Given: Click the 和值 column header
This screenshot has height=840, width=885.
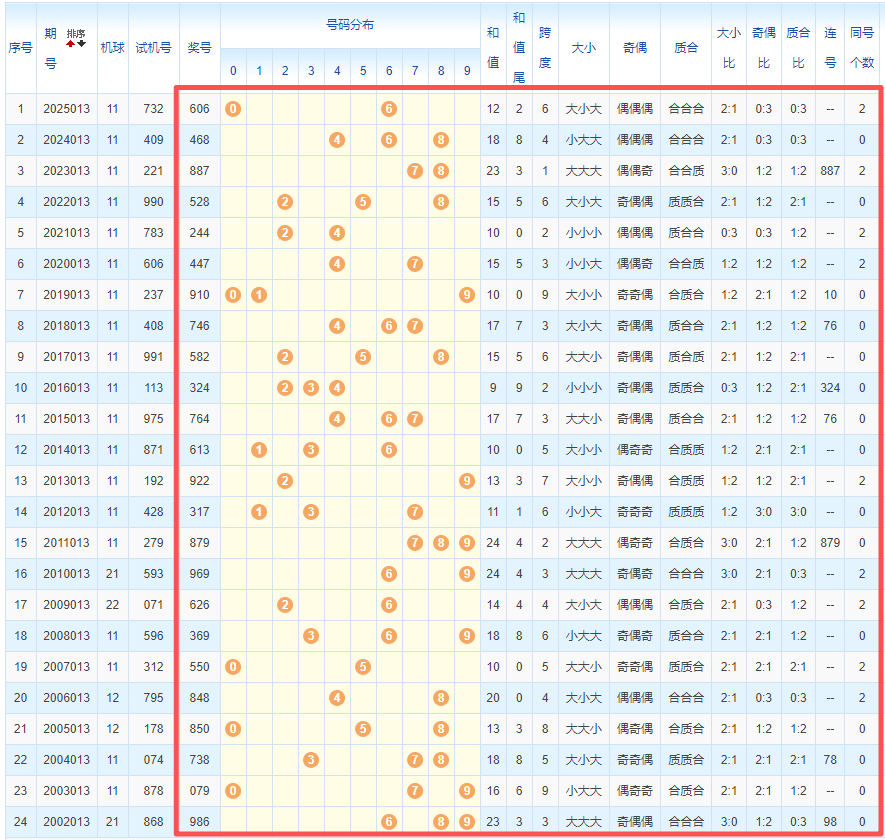Looking at the screenshot, I should tap(493, 47).
